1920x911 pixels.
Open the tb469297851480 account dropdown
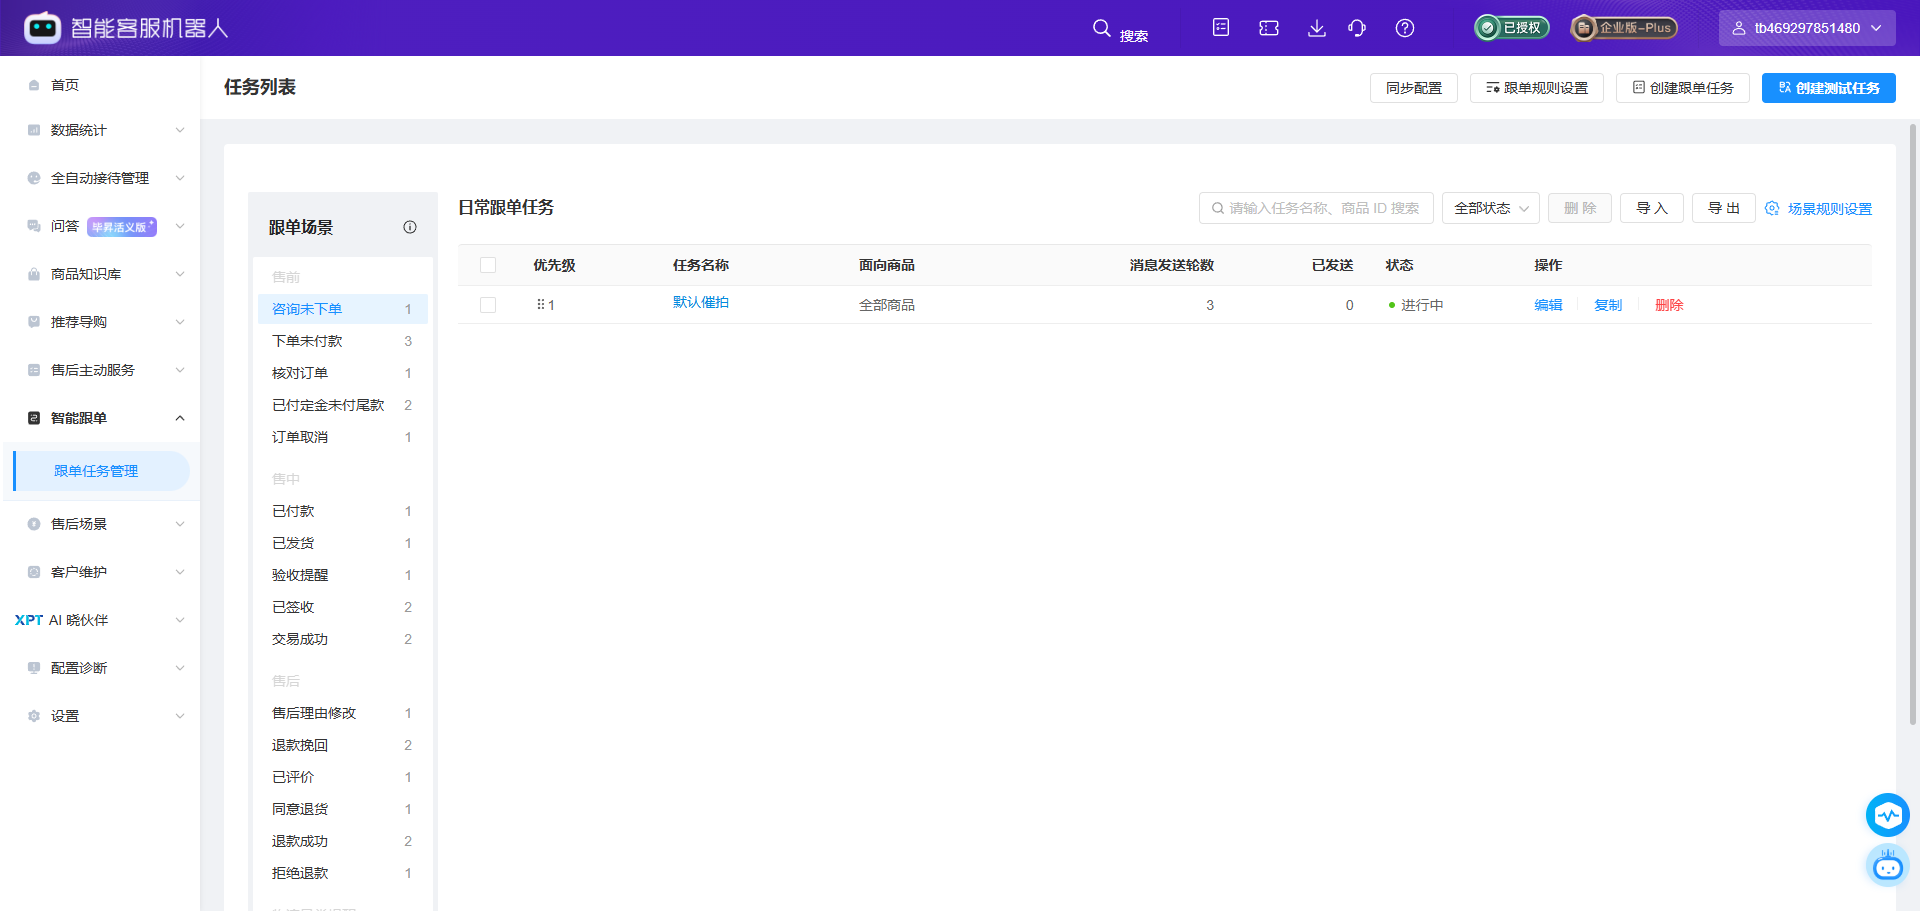[x=1806, y=28]
